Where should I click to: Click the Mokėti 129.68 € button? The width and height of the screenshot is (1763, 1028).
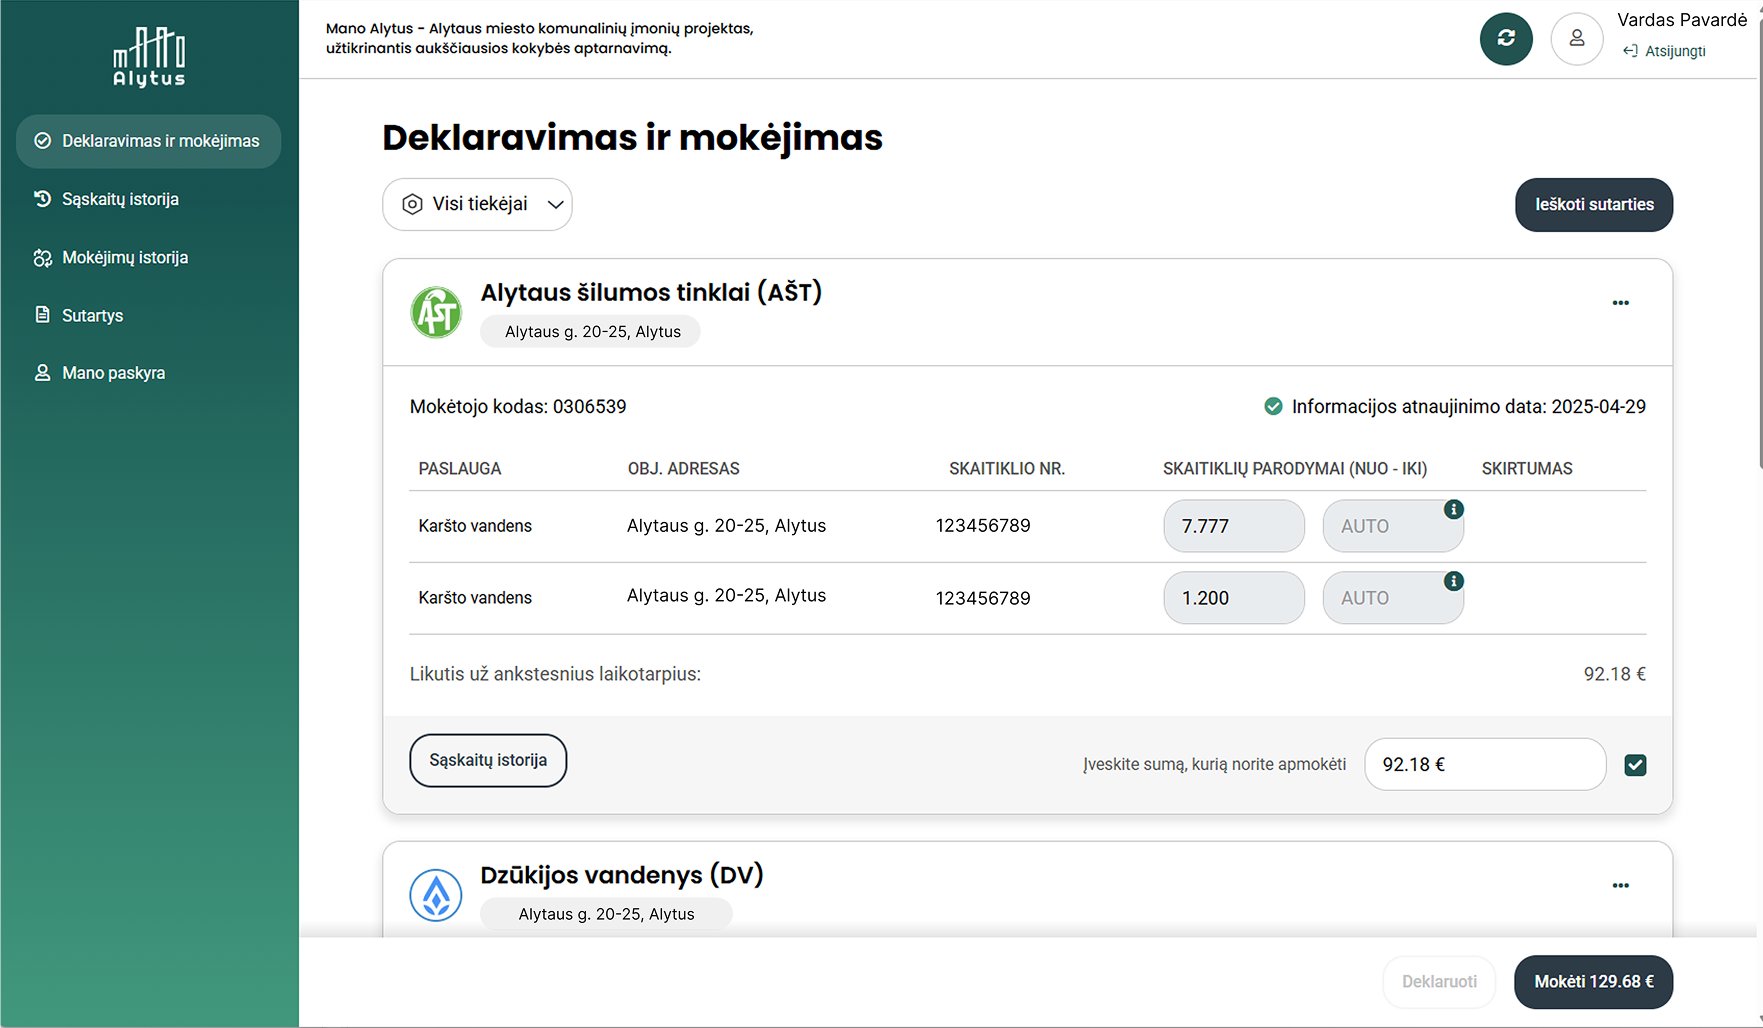click(x=1594, y=982)
